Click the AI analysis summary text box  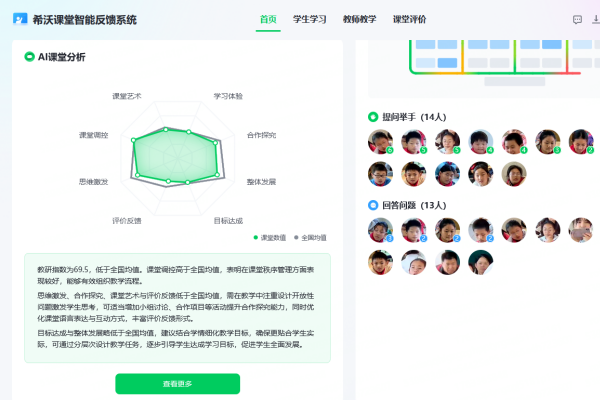coord(178,308)
